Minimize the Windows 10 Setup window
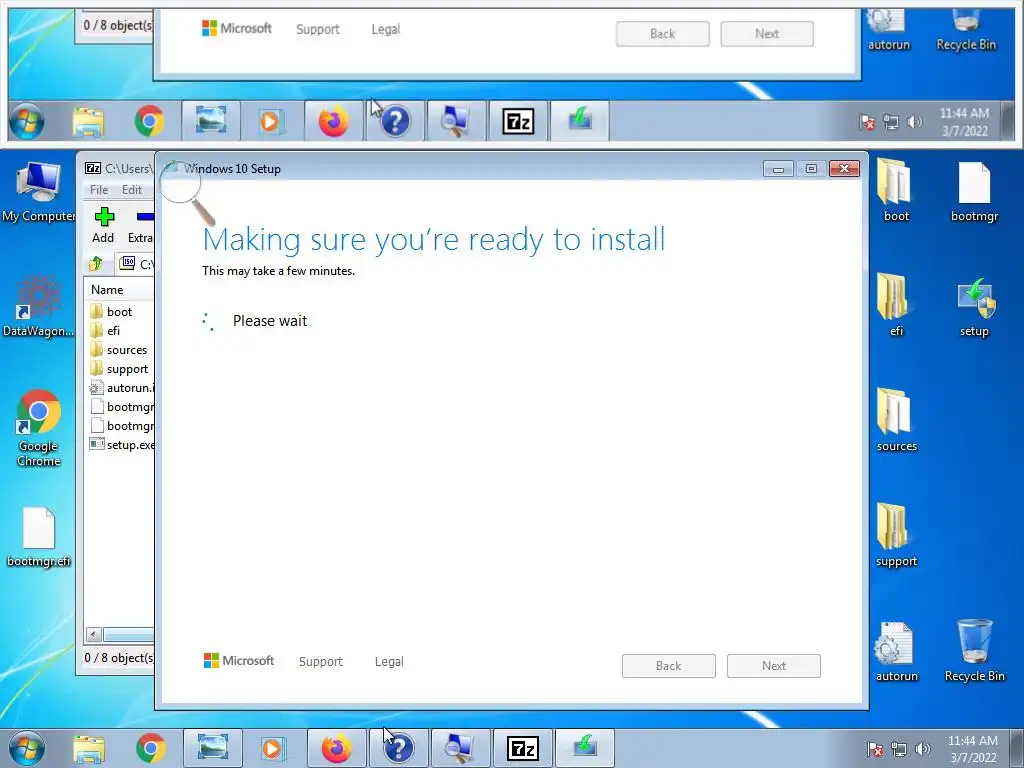1024x768 pixels. tap(778, 169)
